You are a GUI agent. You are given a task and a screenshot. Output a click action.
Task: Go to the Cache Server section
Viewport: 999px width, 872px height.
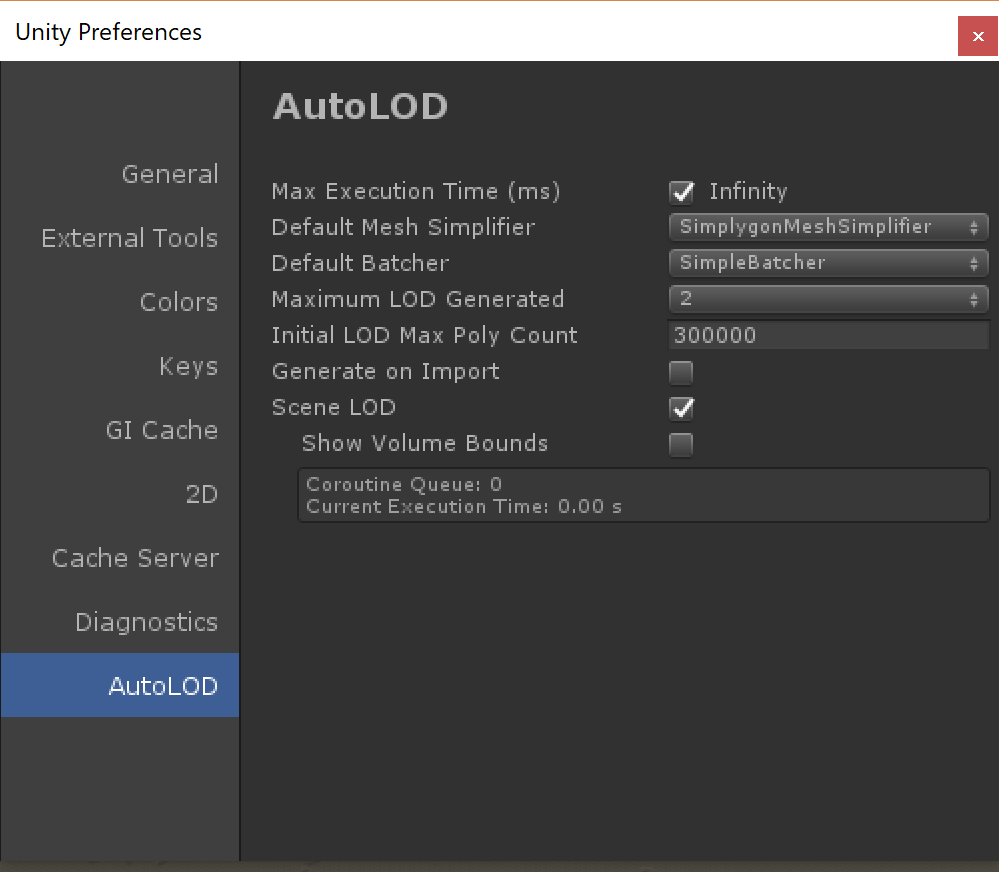pos(135,559)
